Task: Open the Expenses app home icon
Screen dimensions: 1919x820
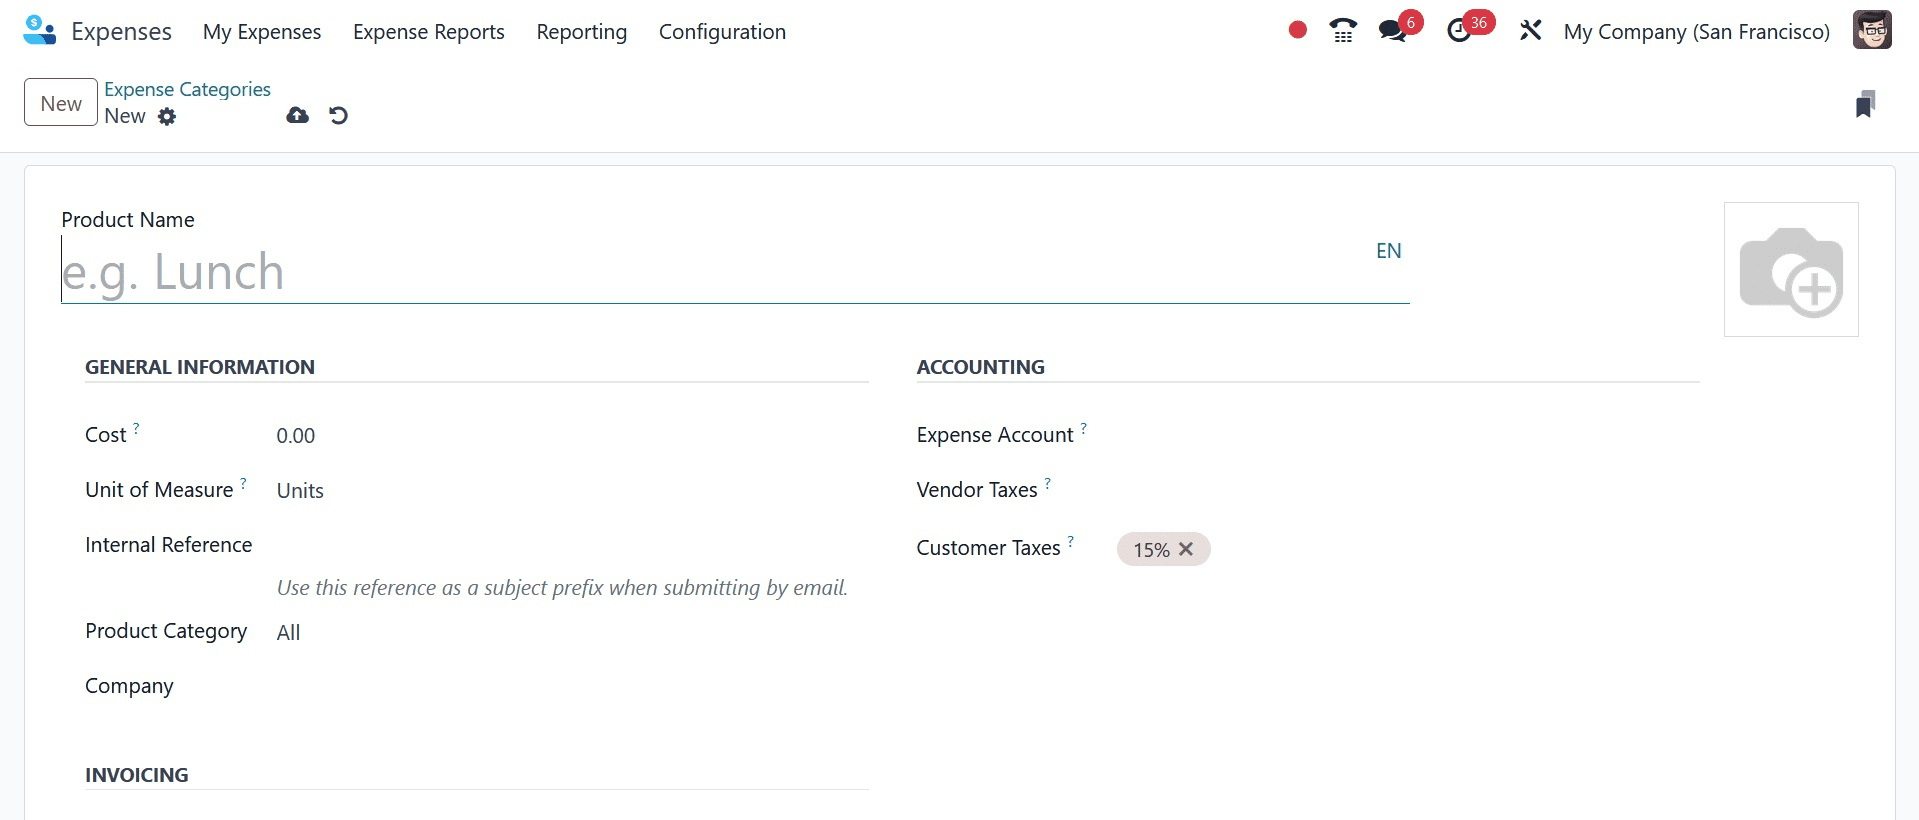Action: [39, 31]
